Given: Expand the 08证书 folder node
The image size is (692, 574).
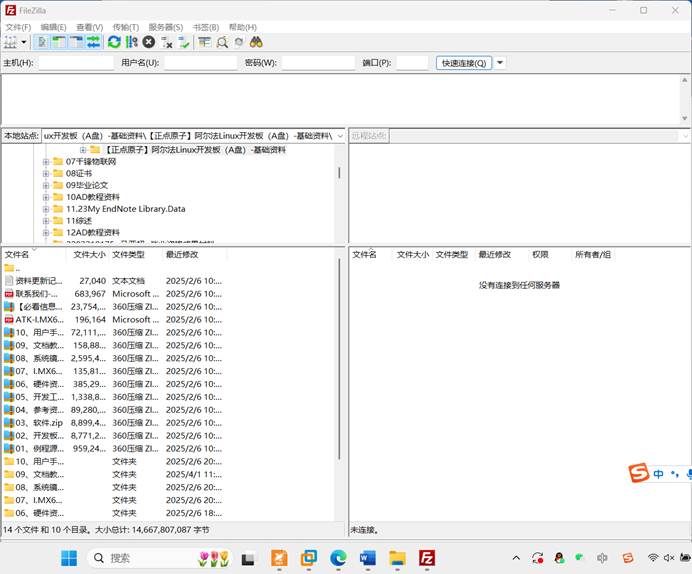Looking at the screenshot, I should 46,174.
